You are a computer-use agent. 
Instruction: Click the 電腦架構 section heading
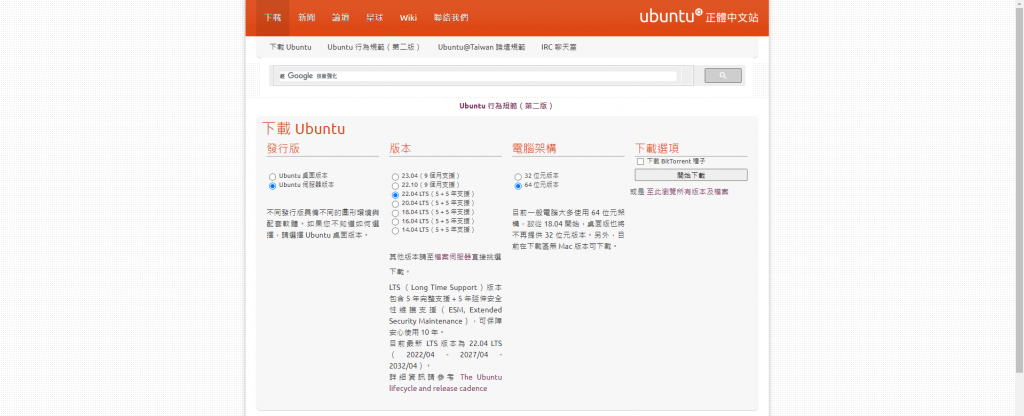(534, 148)
